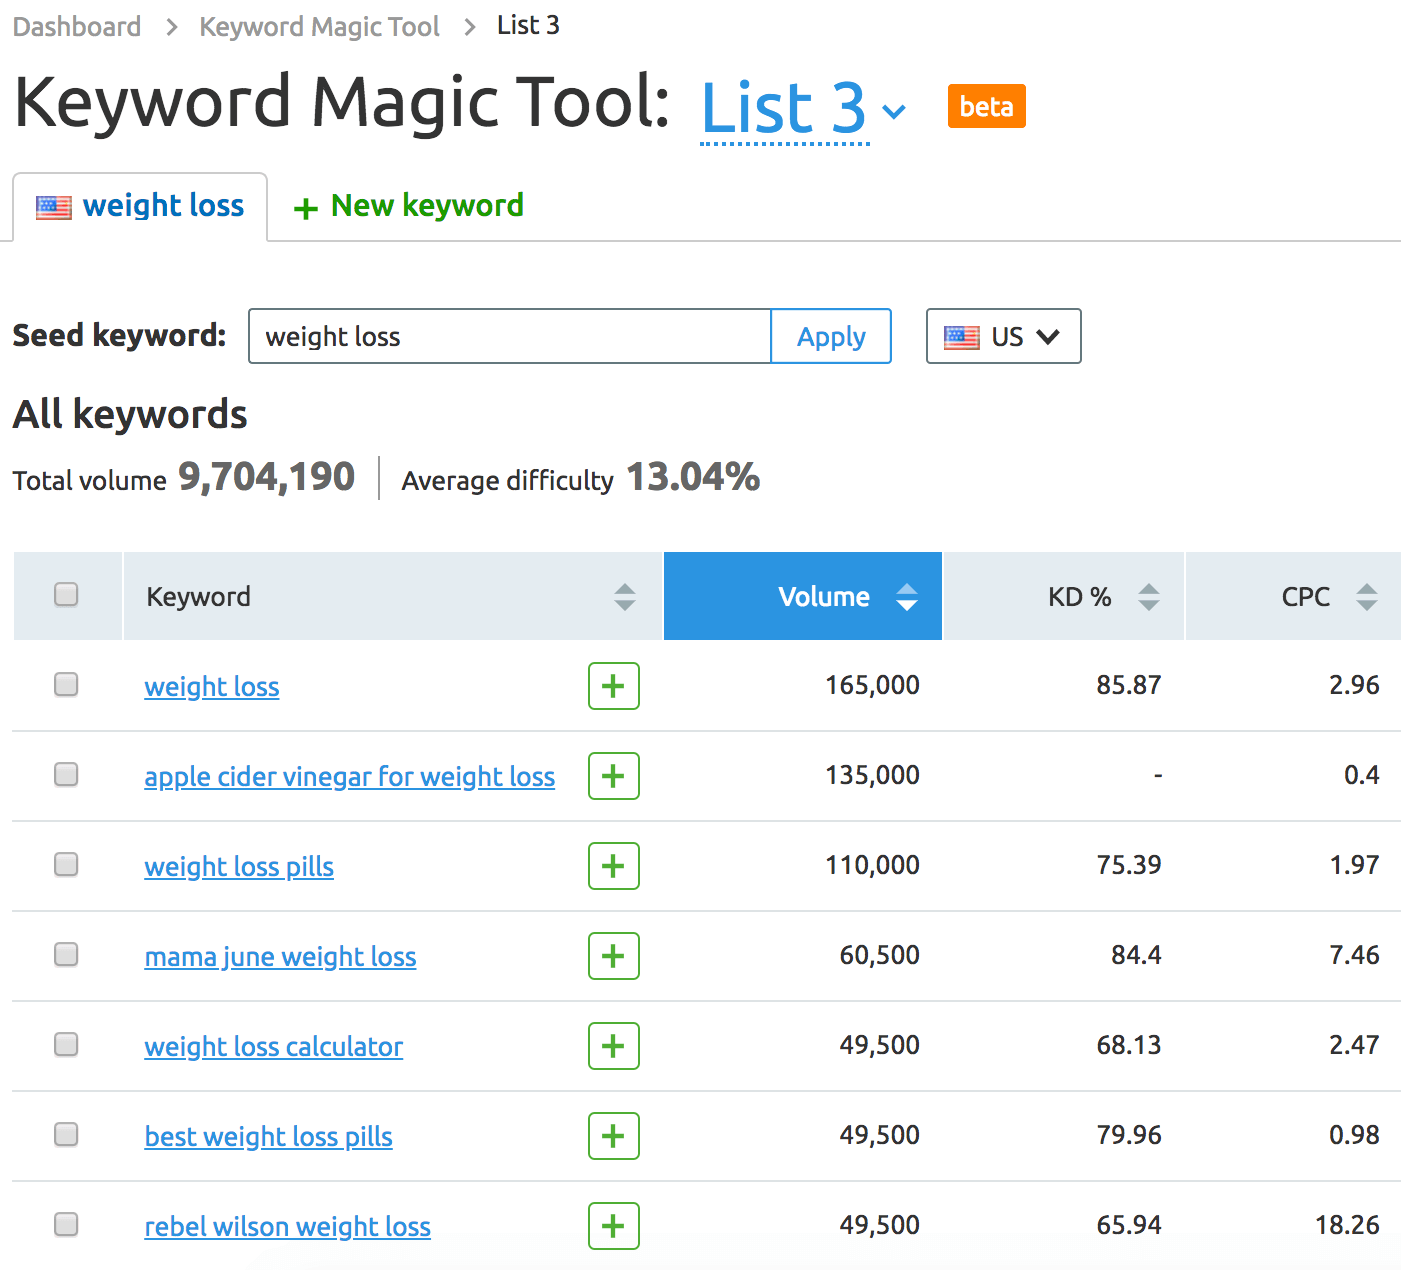This screenshot has height=1270, width=1401.
Task: Sort by the CPC column arrows
Action: [1367, 597]
